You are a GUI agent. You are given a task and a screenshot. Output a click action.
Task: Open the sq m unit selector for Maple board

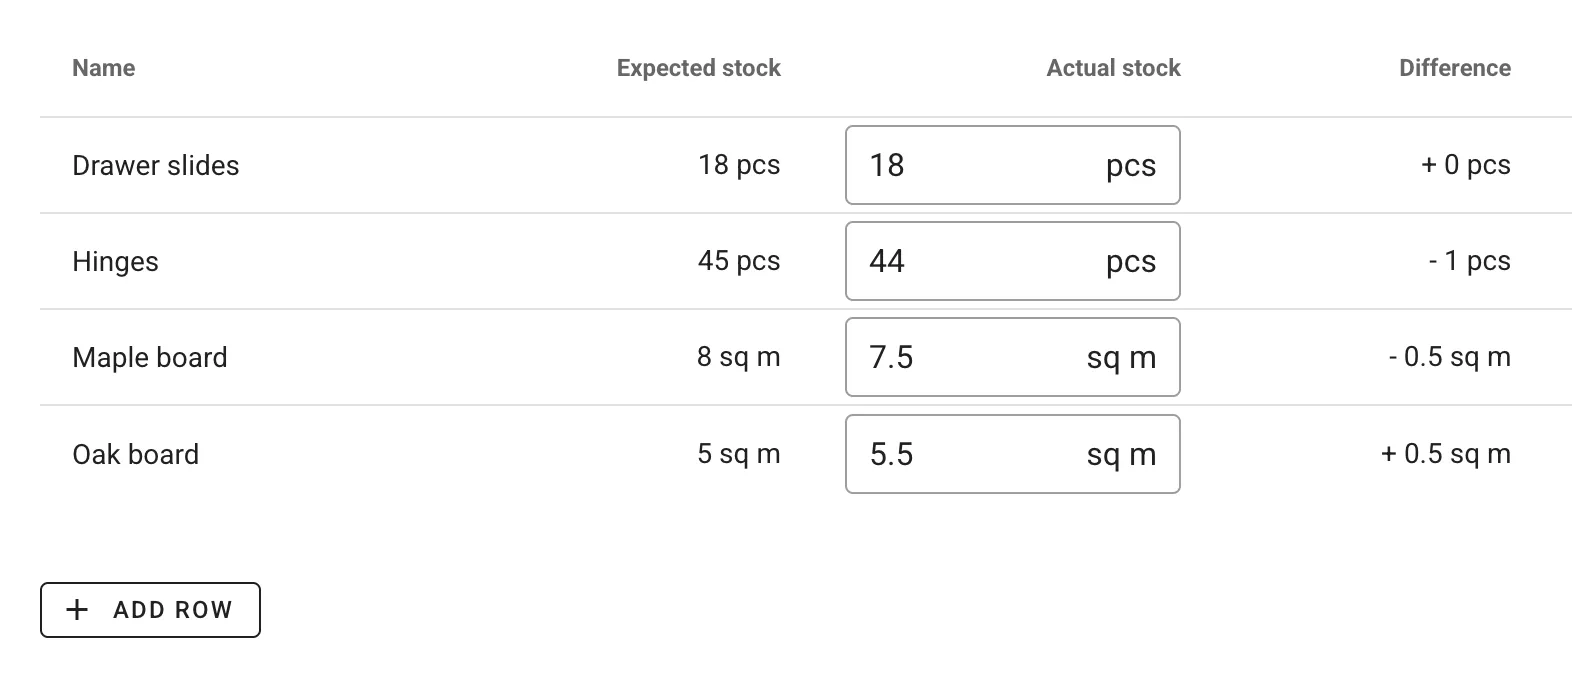(x=1121, y=357)
